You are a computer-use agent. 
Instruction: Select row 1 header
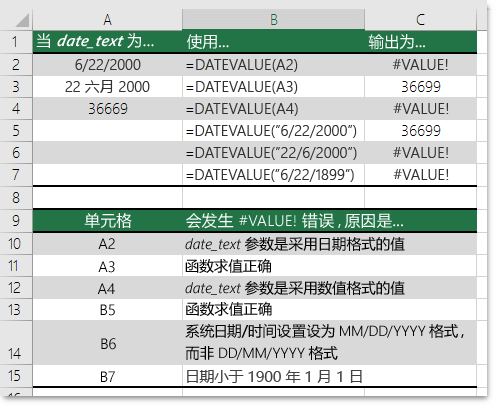tap(16, 42)
